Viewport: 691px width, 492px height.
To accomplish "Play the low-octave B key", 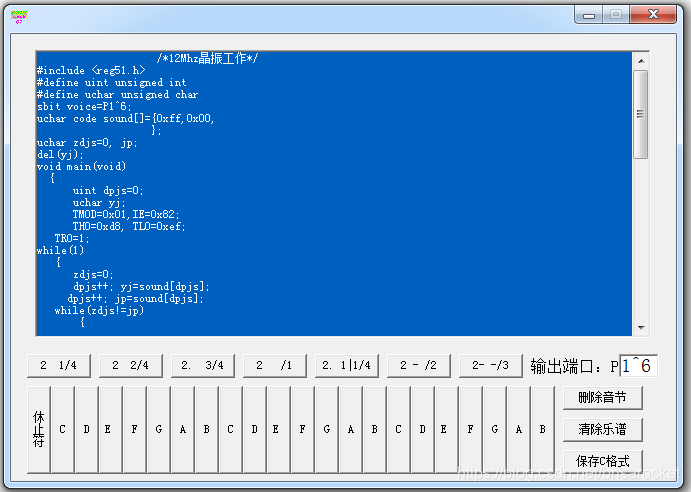I will click(207, 429).
